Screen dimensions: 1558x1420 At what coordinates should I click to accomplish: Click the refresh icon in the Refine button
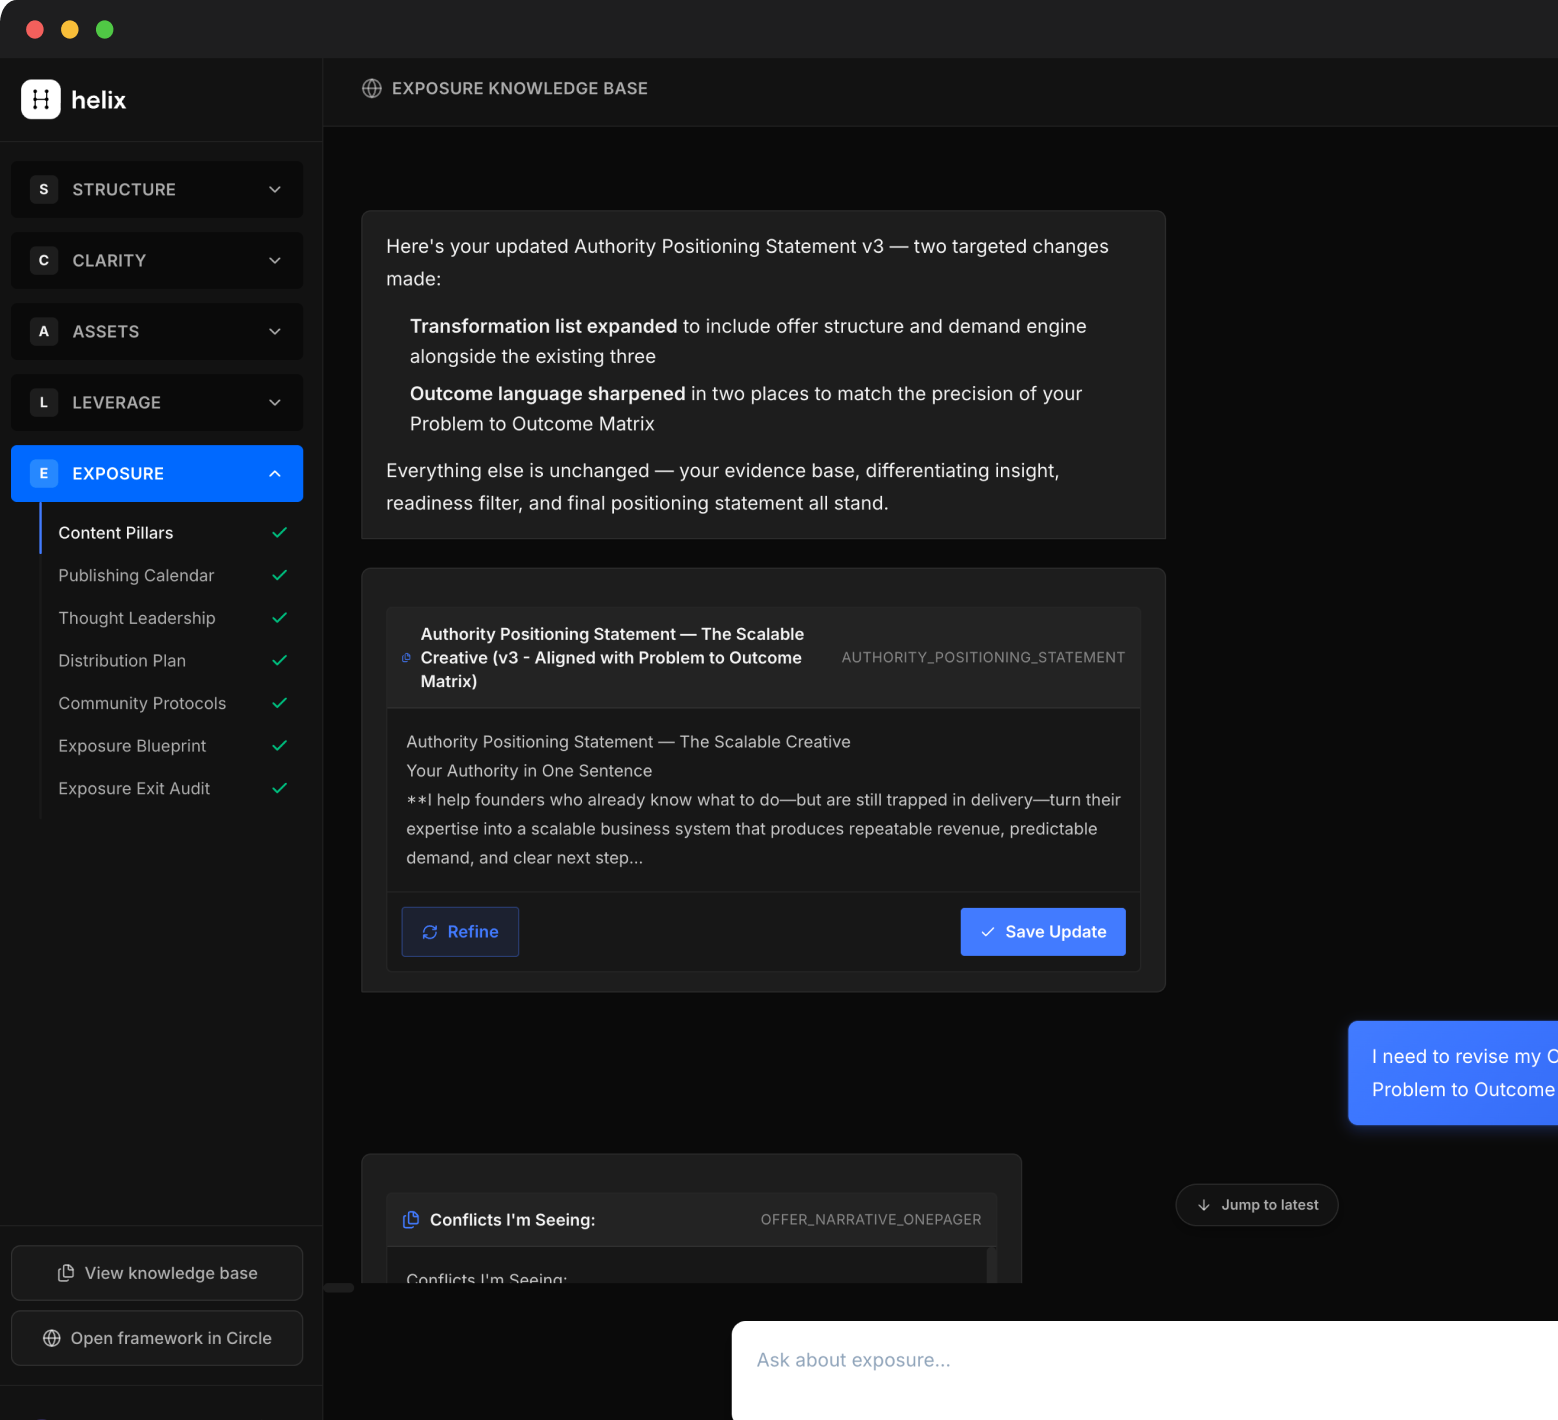(430, 932)
